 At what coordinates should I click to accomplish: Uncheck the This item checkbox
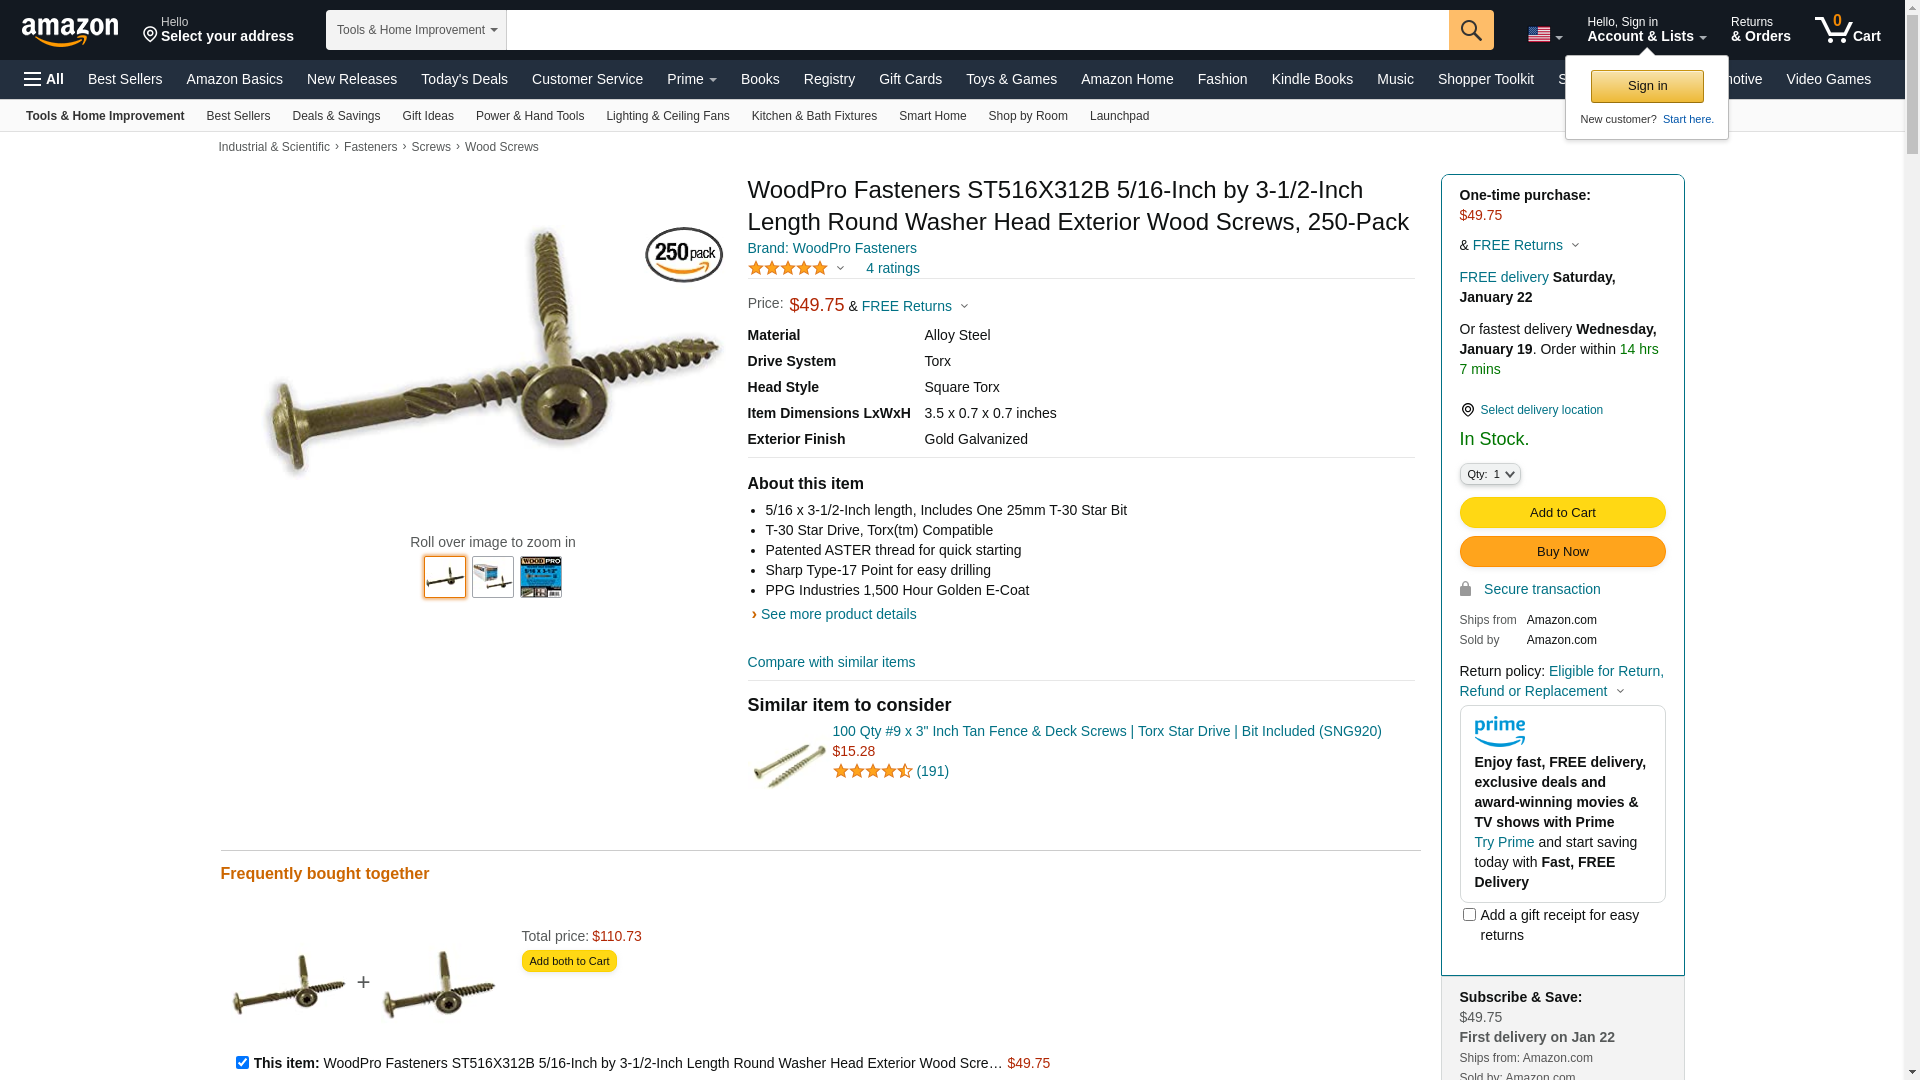click(242, 1062)
